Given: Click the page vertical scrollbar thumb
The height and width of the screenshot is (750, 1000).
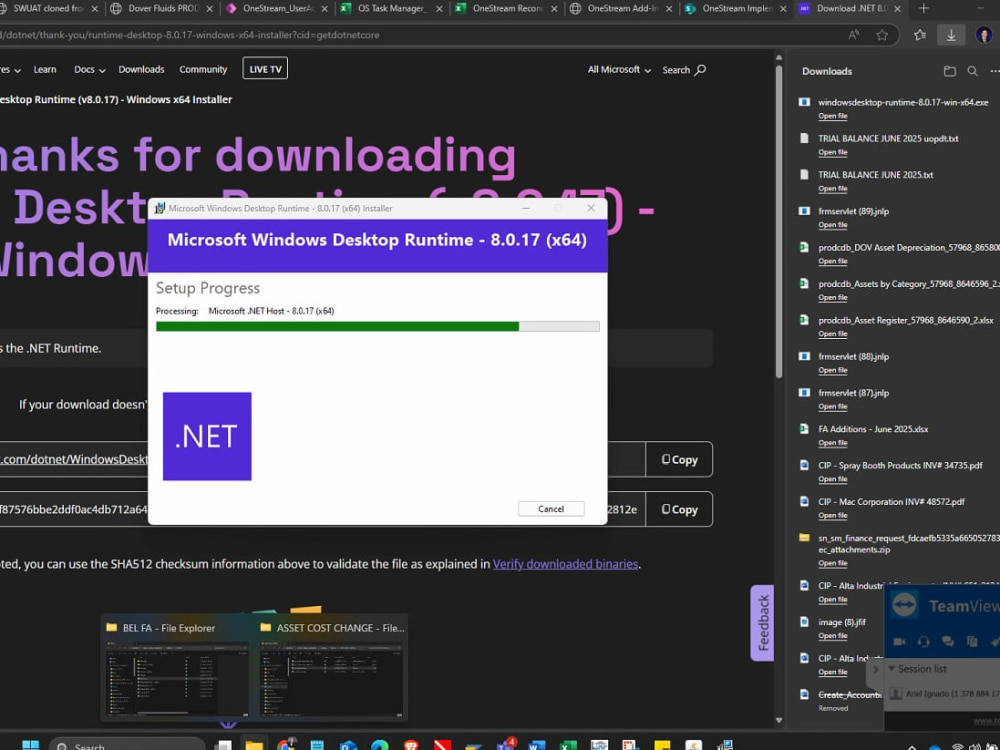Looking at the screenshot, I should pyautogui.click(x=779, y=220).
